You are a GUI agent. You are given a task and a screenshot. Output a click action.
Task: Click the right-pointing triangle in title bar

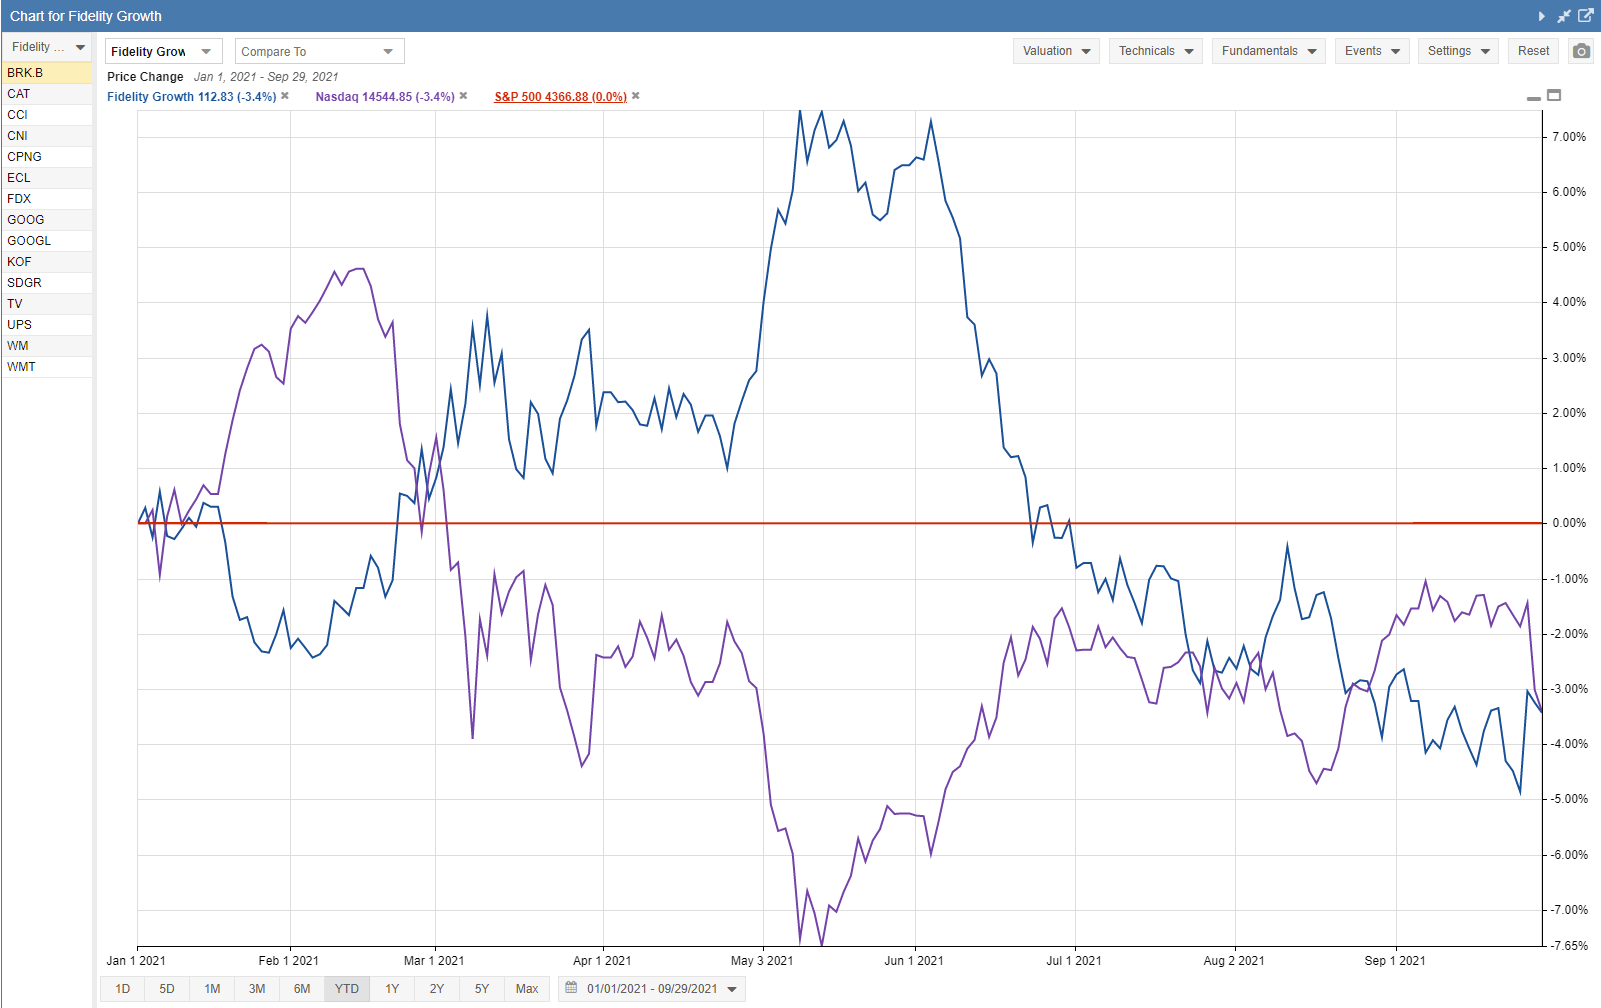pos(1541,16)
